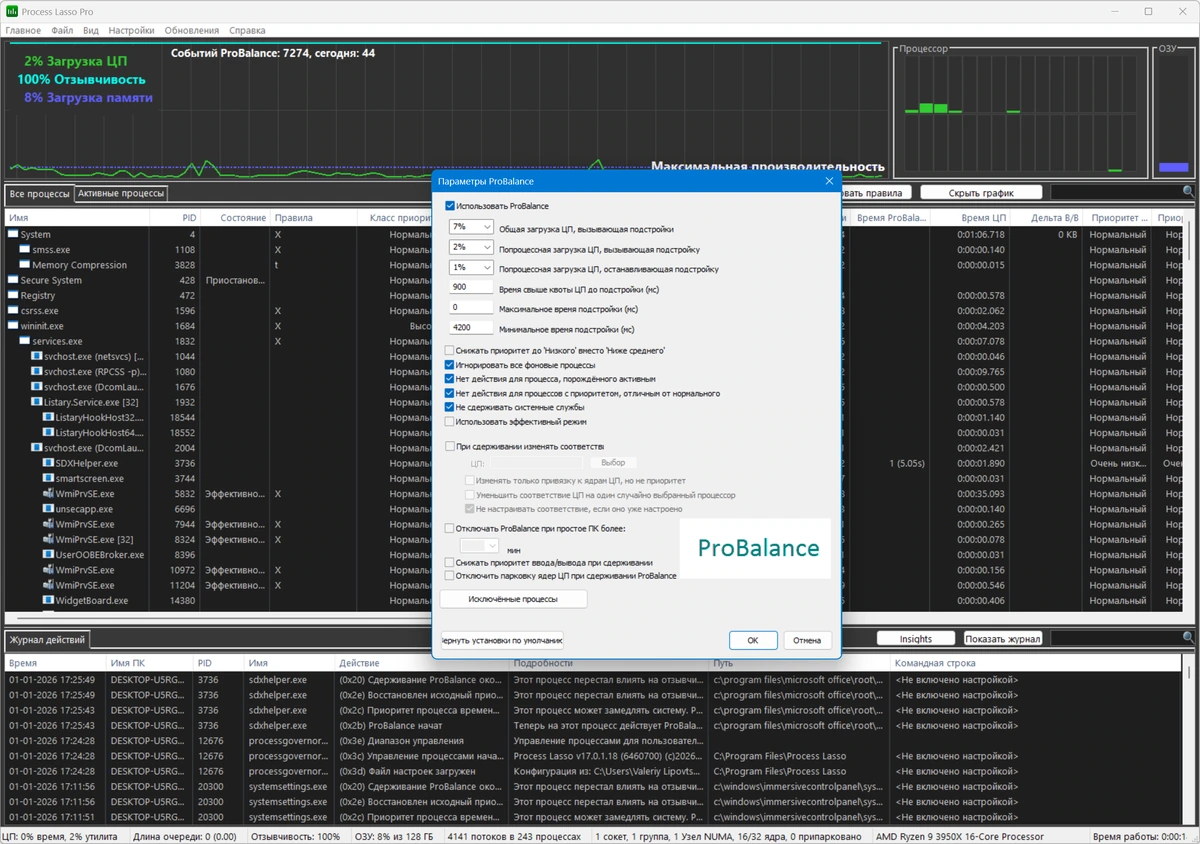Image resolution: width=1200 pixels, height=844 pixels.
Task: Click the smartscreen.exe process icon
Action: pyautogui.click(x=48, y=478)
